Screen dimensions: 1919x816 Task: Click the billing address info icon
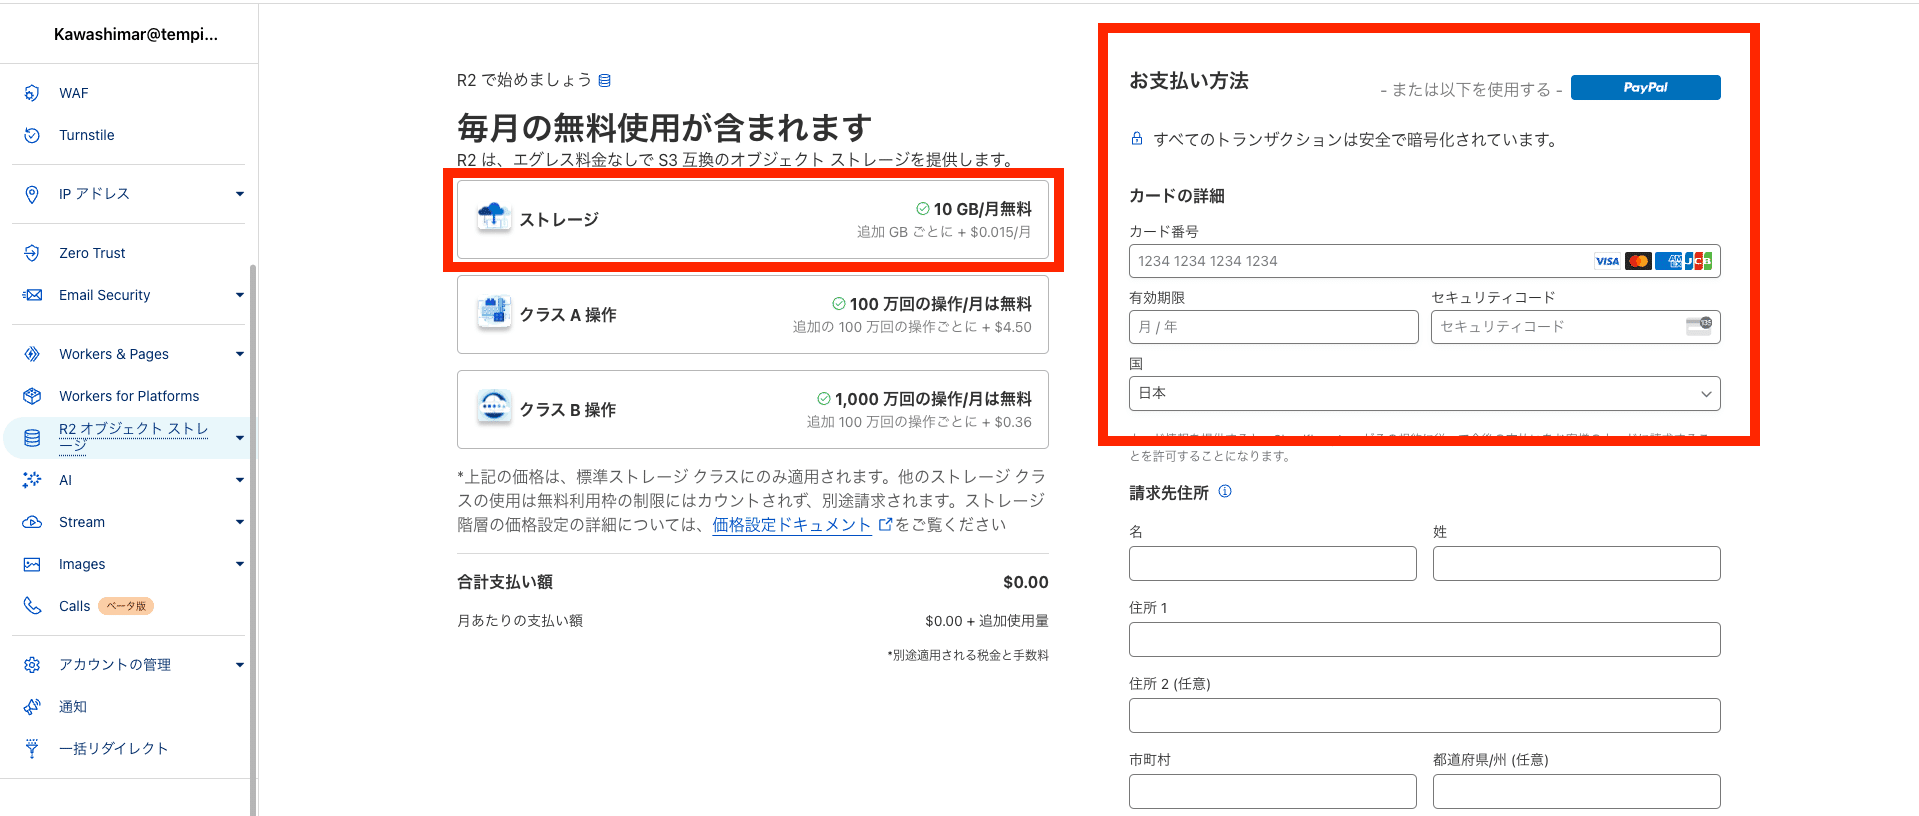[x=1225, y=492]
